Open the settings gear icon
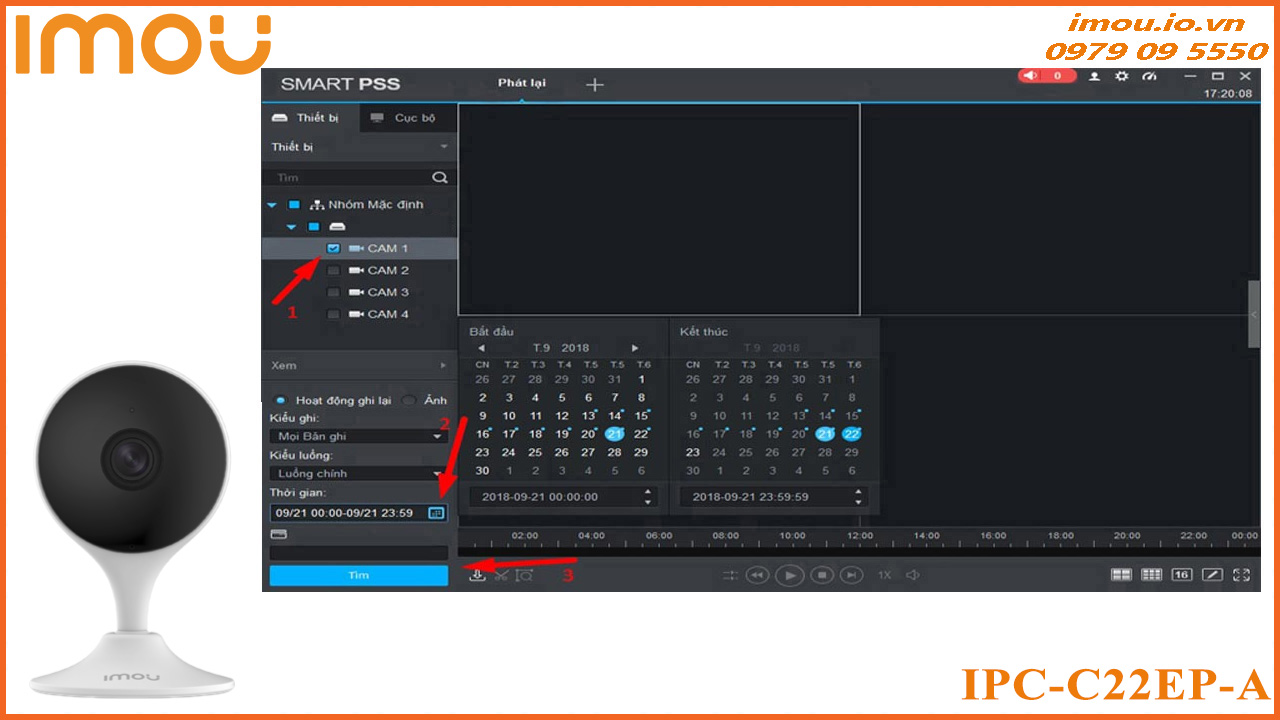The height and width of the screenshot is (720, 1280). pos(1121,77)
